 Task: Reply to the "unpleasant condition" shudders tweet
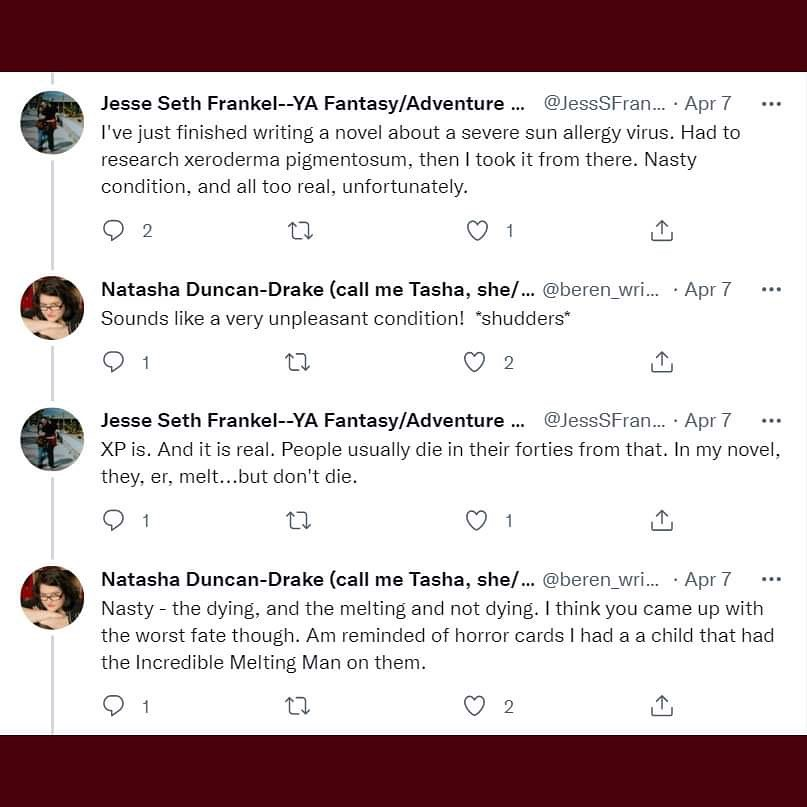(114, 362)
